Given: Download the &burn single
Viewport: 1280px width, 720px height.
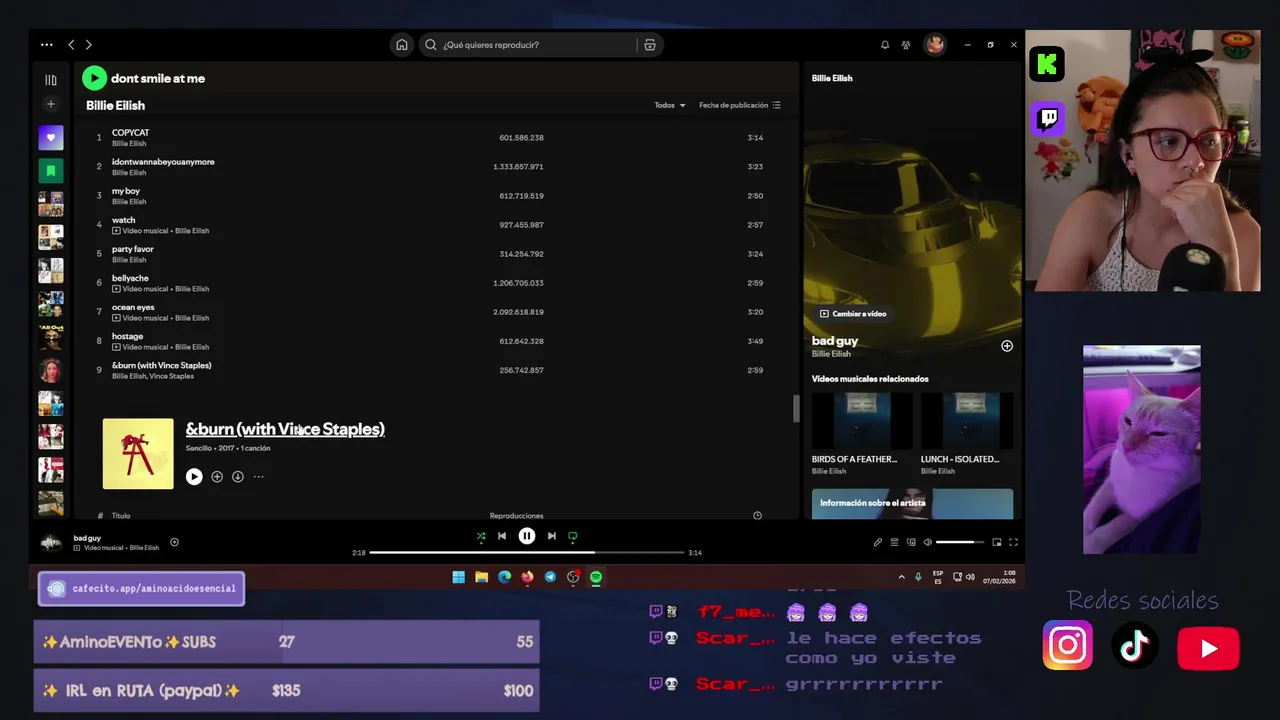Looking at the screenshot, I should (238, 477).
